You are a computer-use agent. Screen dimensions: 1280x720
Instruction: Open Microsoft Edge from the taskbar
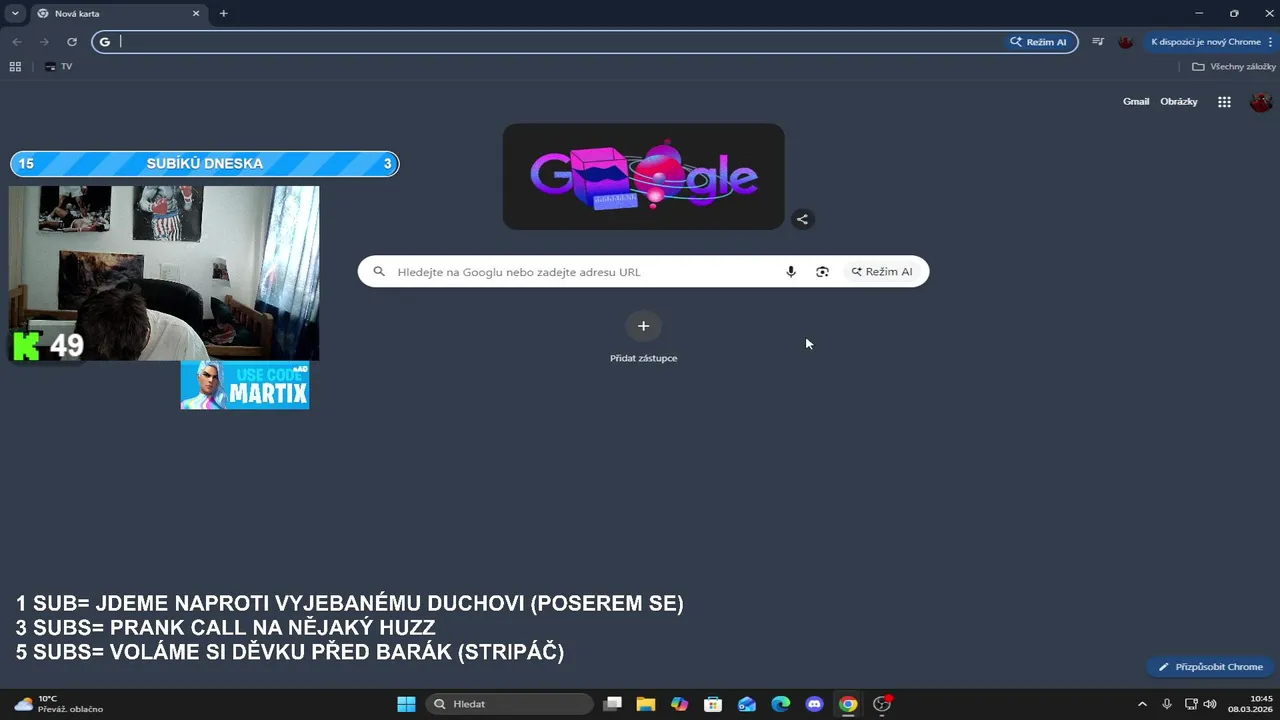point(781,704)
